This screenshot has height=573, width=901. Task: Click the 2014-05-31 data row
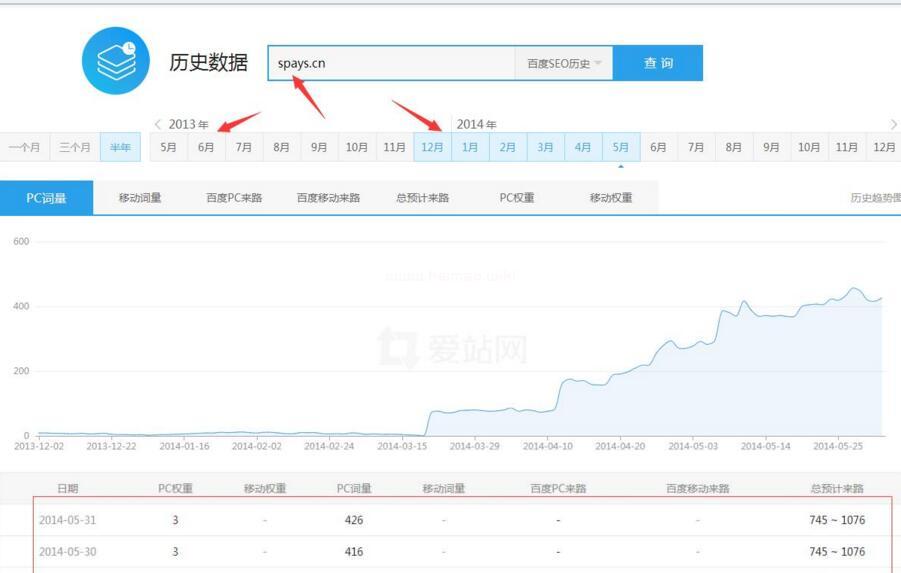pyautogui.click(x=450, y=520)
